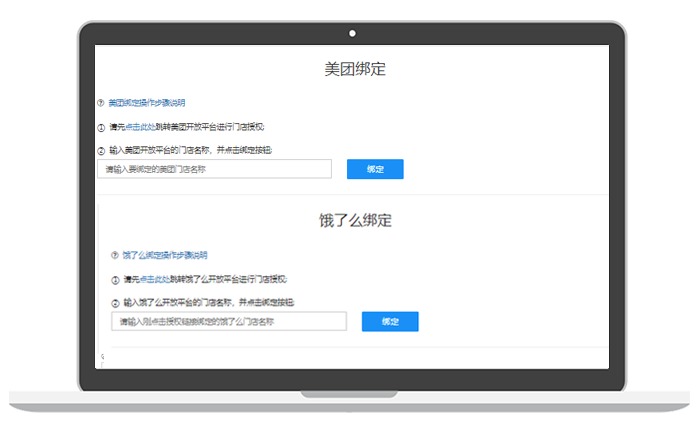Screen dimensions: 699x423
Task: Focus the 饿了么门店名称 input field
Action: coord(229,321)
